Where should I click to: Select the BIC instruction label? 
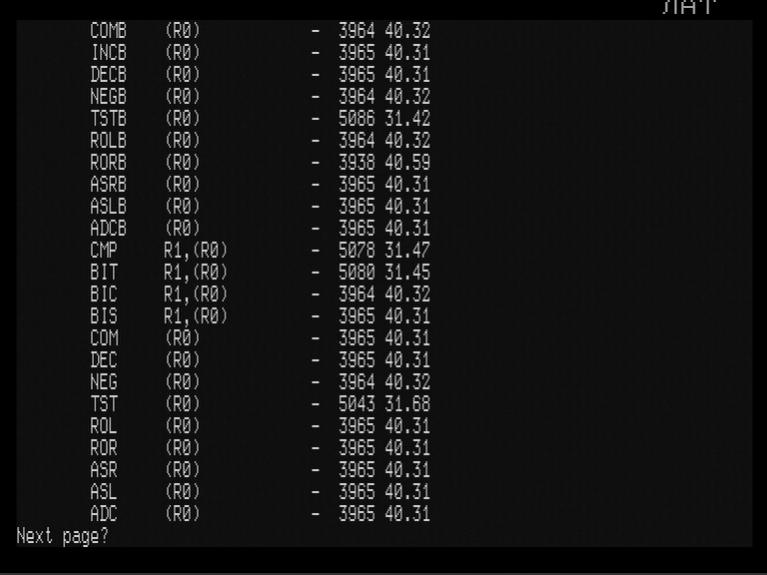pyautogui.click(x=104, y=294)
